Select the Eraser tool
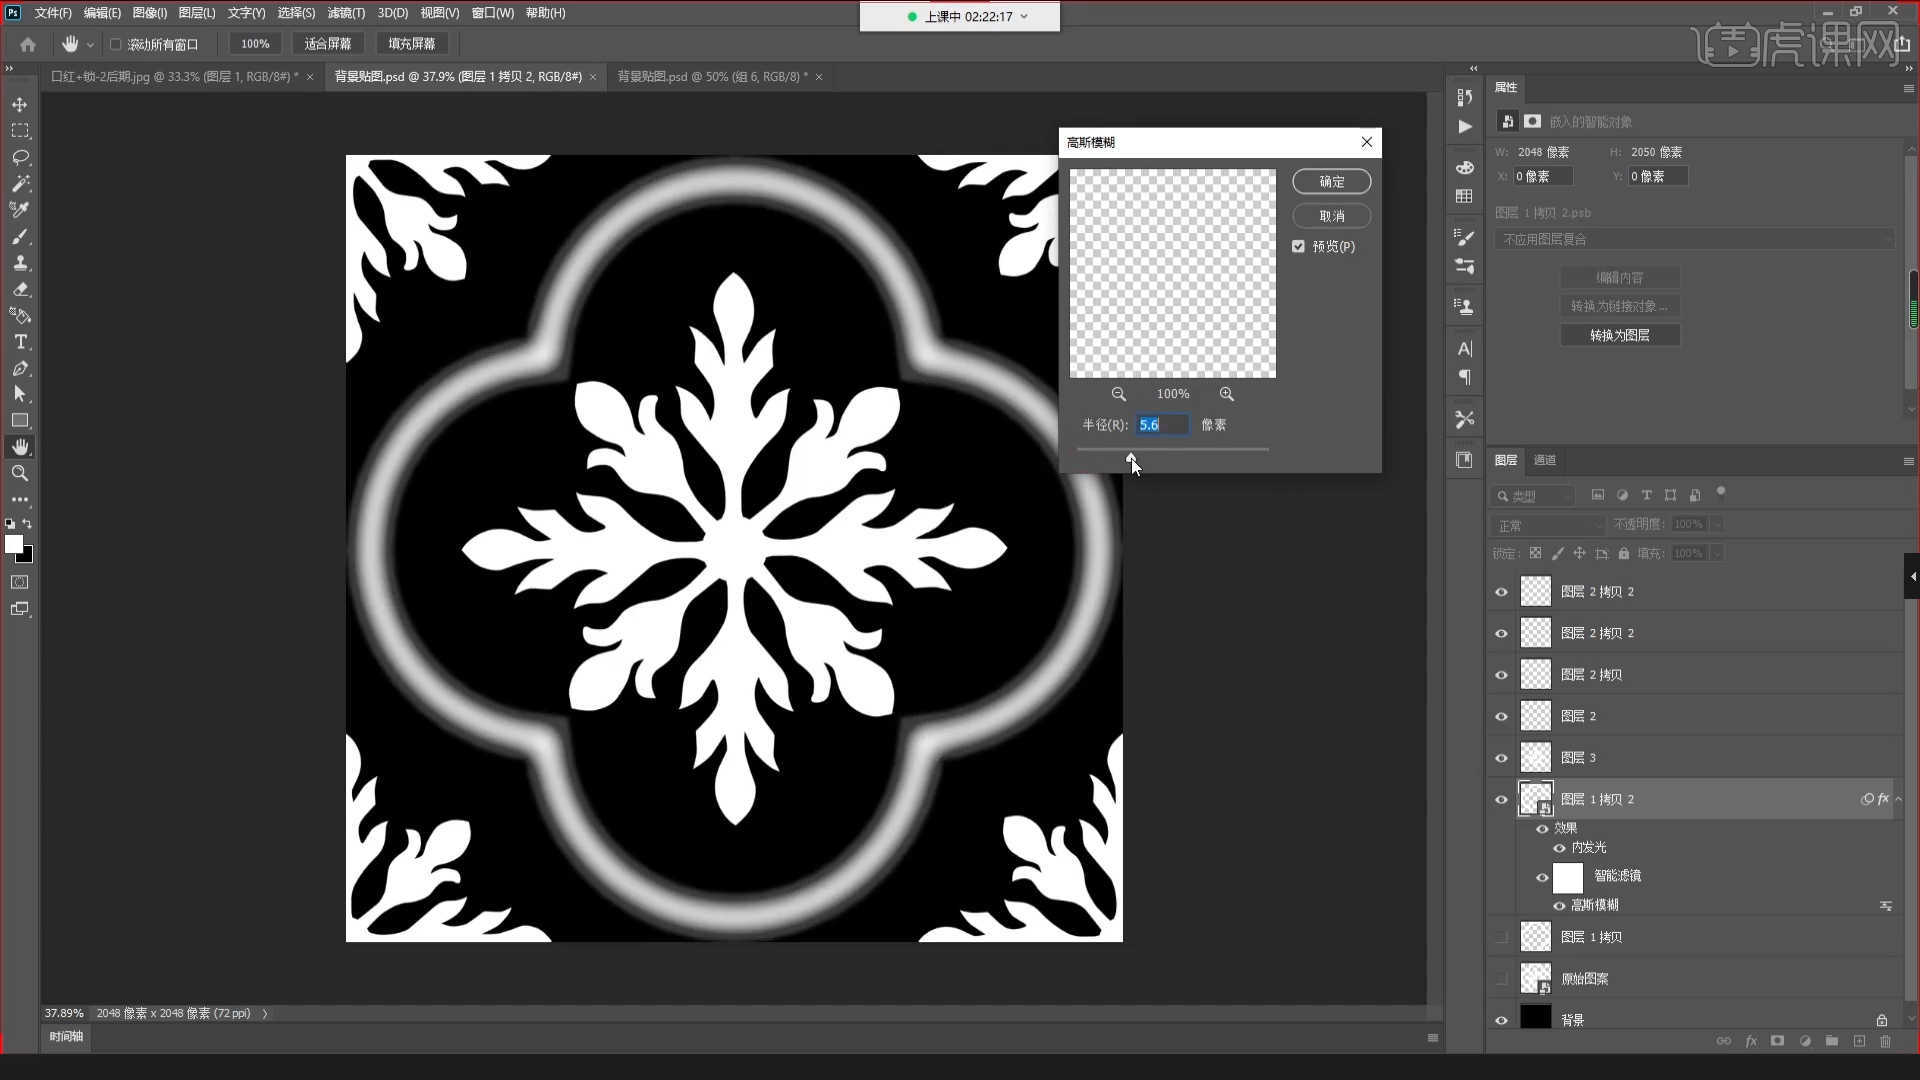Screen dimensions: 1920x1080 coord(20,289)
